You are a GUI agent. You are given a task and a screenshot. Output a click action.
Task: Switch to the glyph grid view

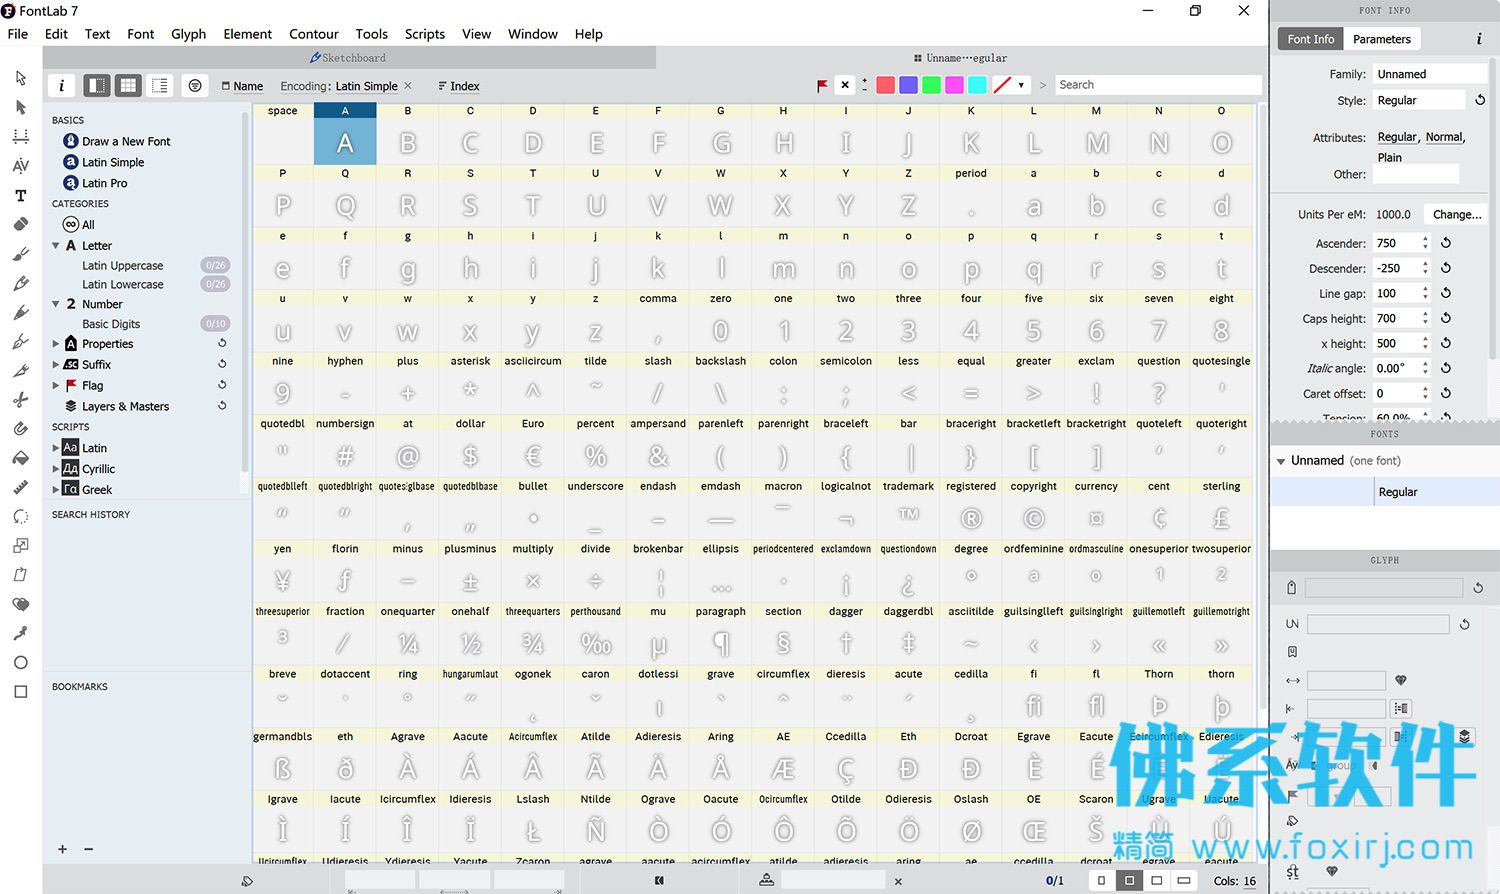tap(128, 86)
